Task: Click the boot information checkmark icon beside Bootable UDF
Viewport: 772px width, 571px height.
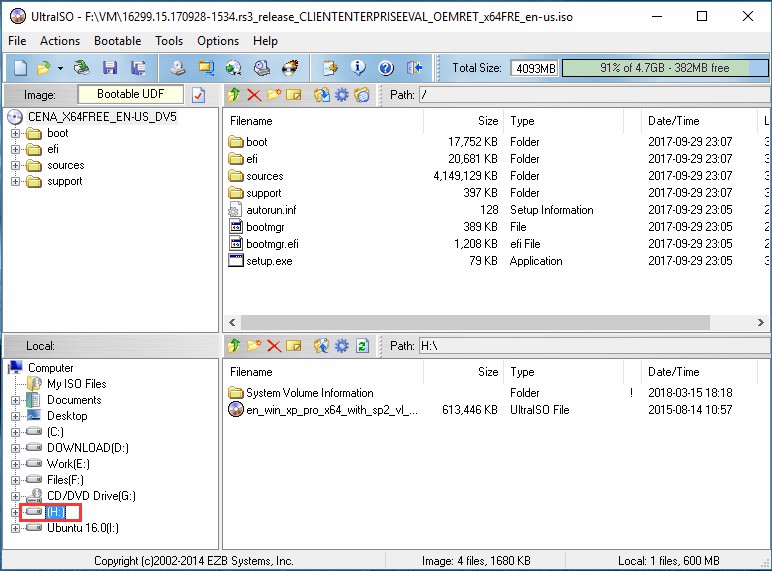Action: tap(198, 95)
